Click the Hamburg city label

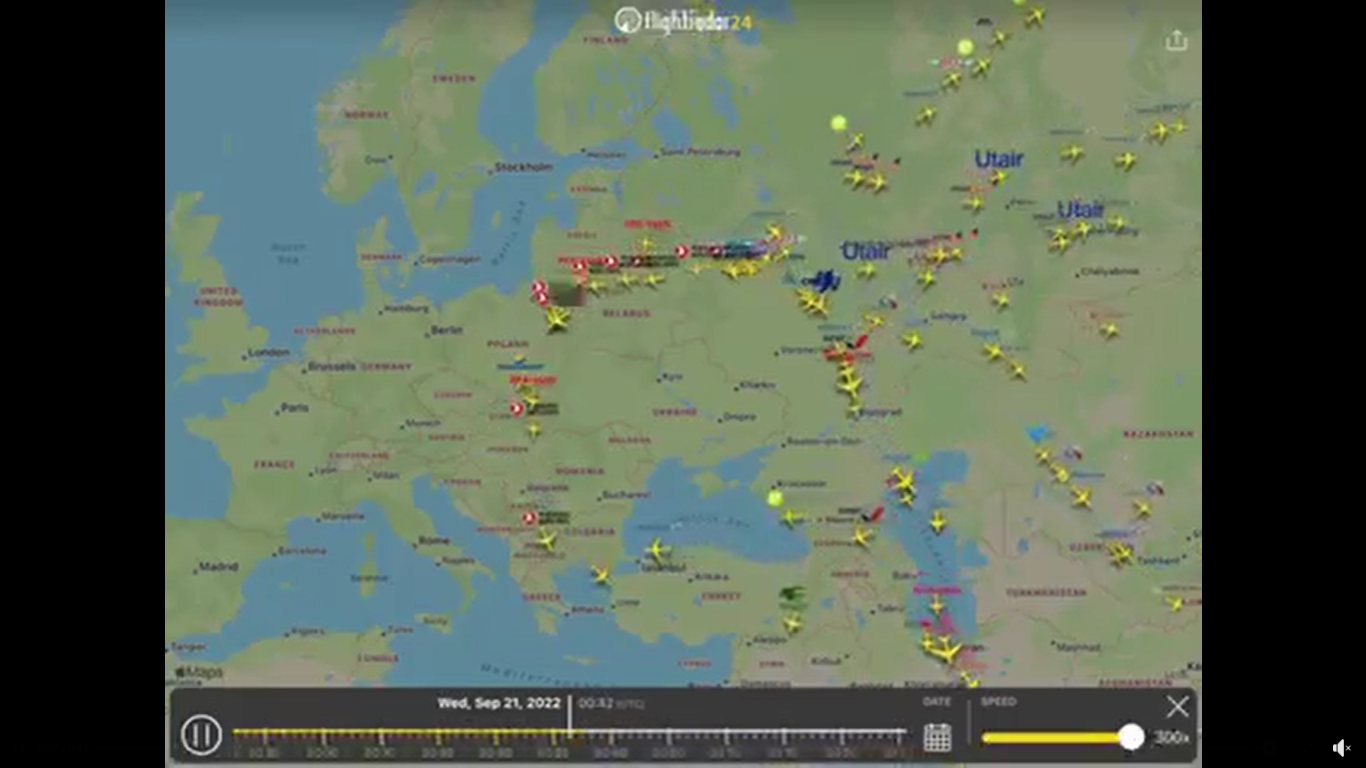pos(406,308)
